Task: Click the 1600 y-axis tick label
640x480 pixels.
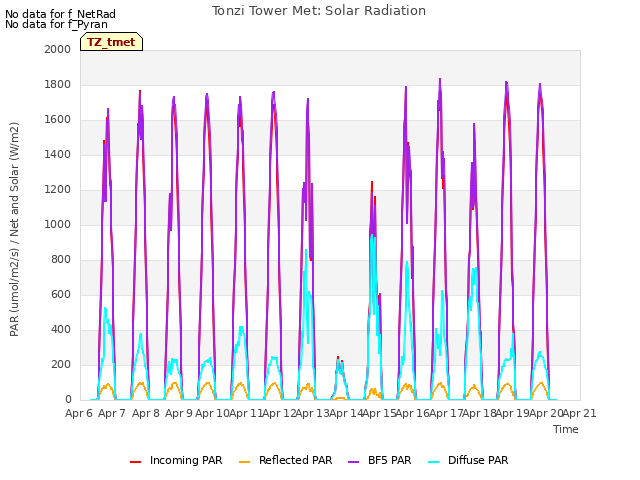Action: point(58,120)
